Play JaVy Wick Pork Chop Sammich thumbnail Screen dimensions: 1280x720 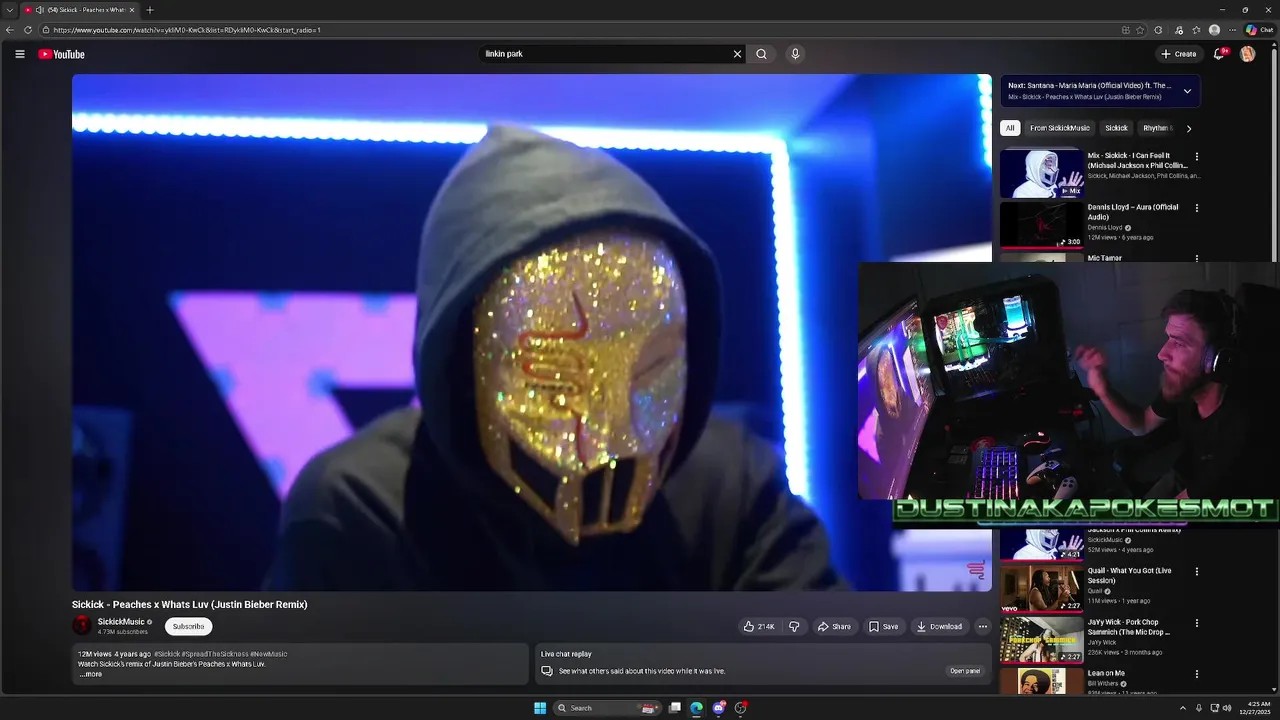pos(1041,640)
